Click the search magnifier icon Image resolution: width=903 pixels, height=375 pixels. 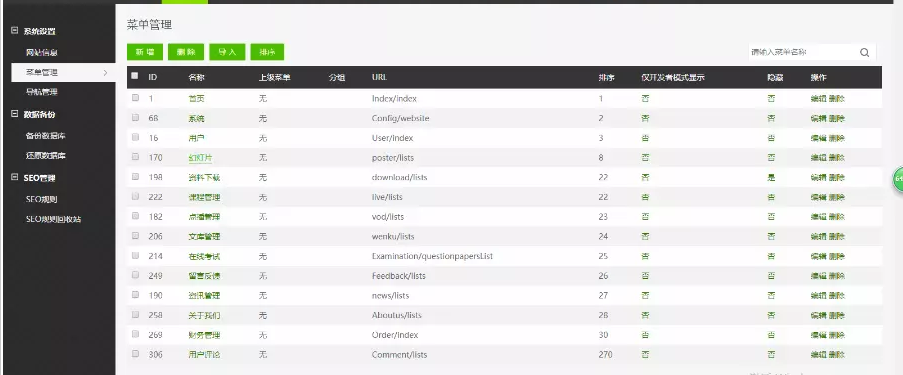coord(864,52)
